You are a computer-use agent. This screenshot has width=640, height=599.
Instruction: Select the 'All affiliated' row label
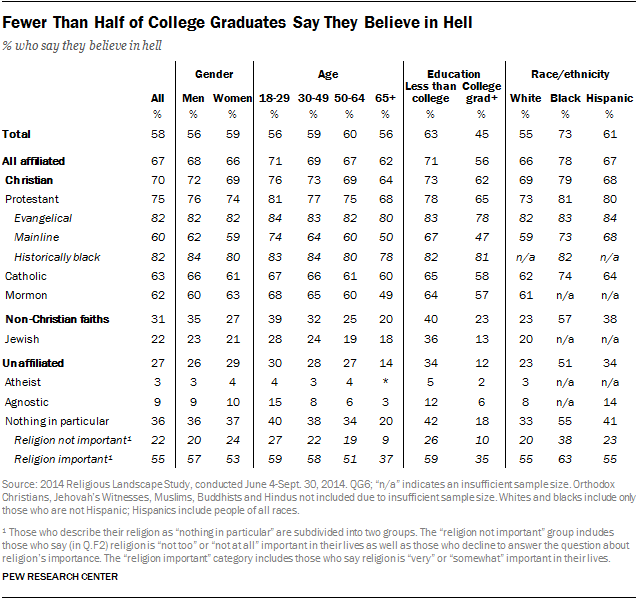click(37, 162)
